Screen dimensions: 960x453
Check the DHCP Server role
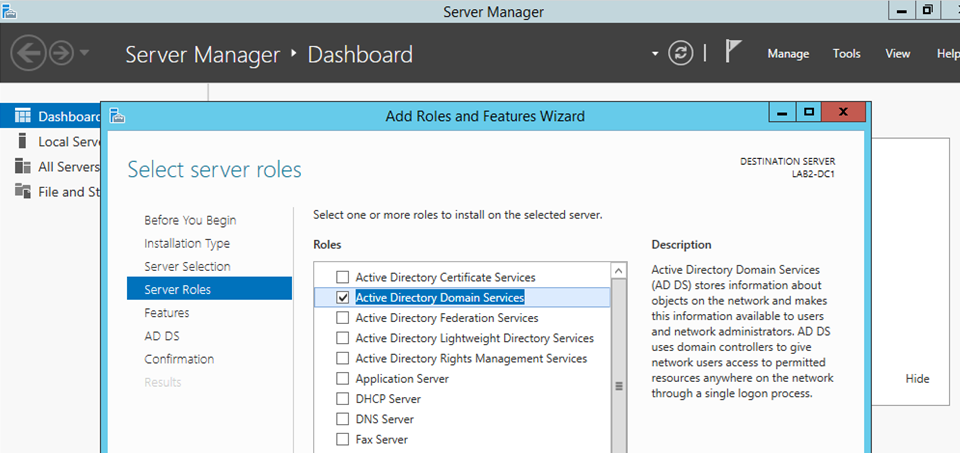pyautogui.click(x=343, y=399)
